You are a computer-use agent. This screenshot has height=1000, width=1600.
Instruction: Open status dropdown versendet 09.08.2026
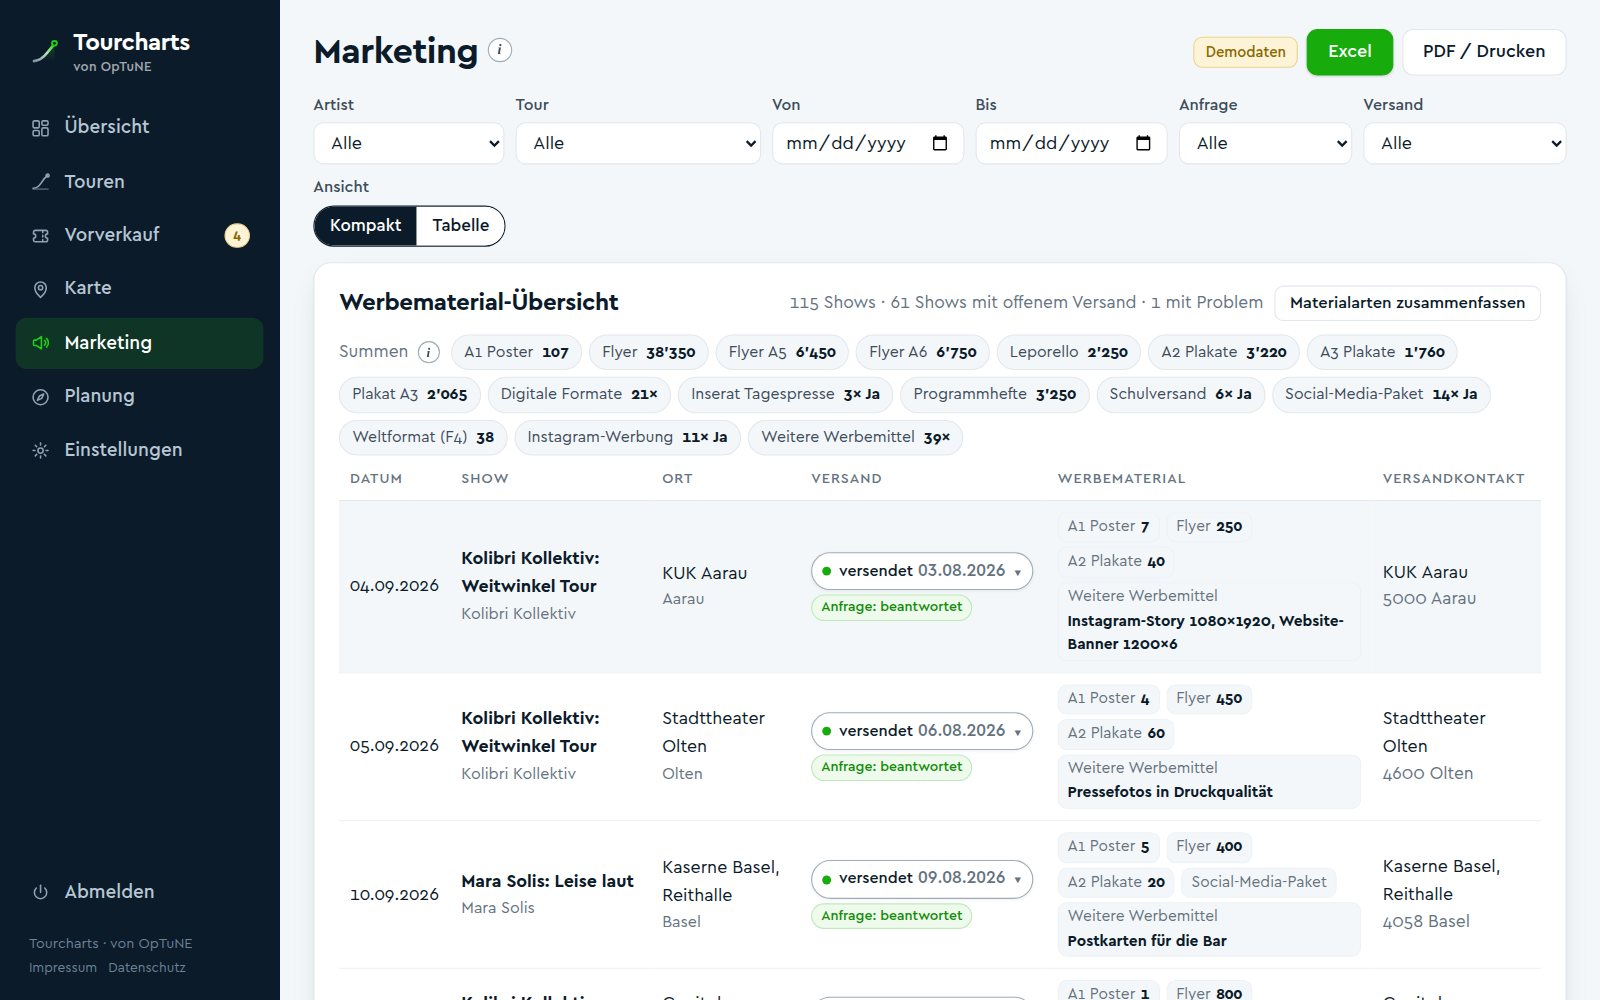[x=922, y=878]
